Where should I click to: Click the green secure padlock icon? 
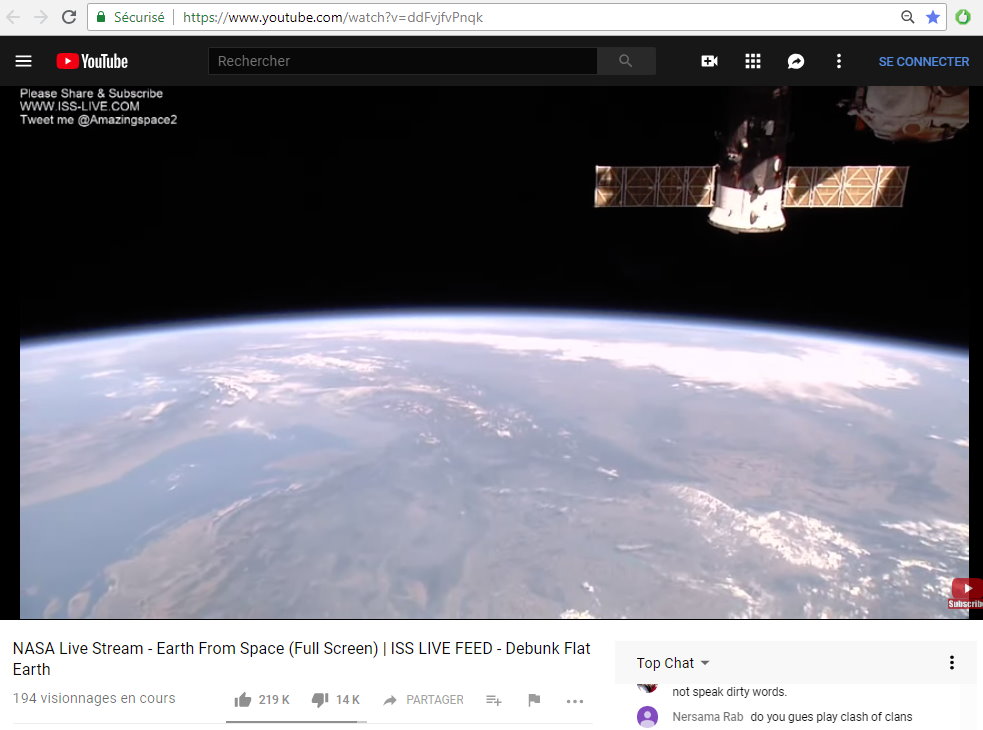pos(100,17)
